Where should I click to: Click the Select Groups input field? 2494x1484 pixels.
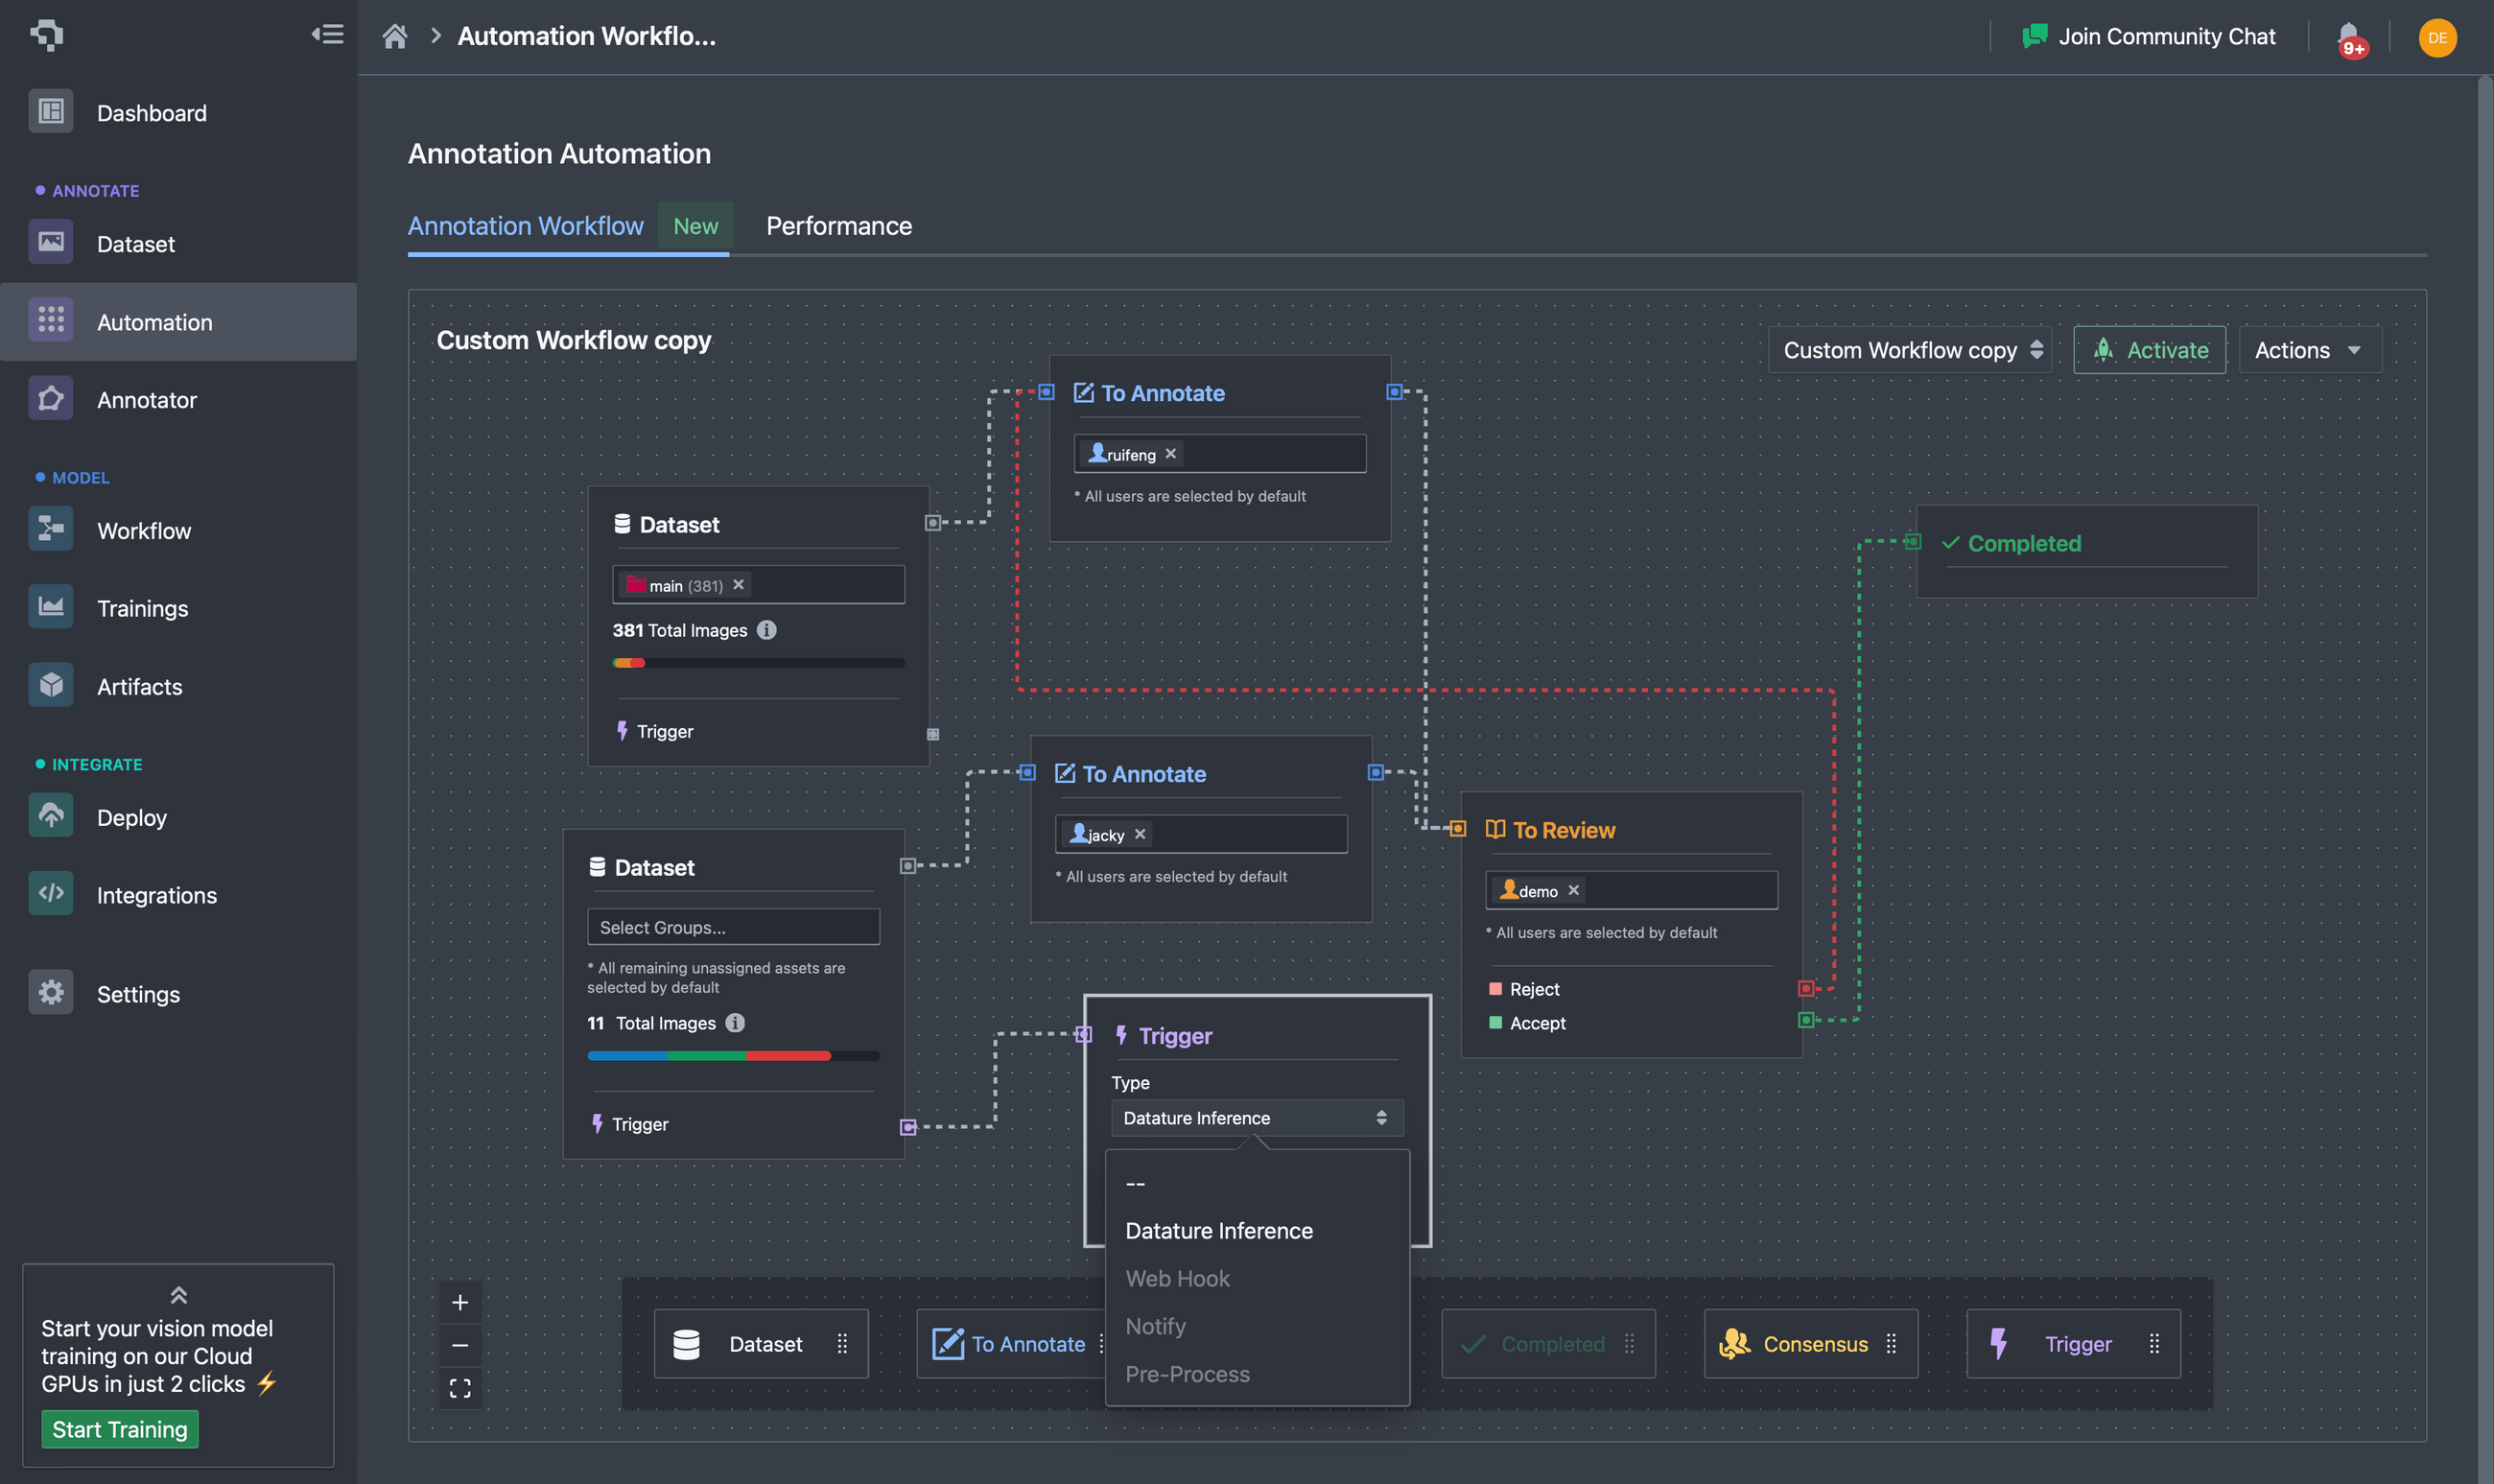click(733, 927)
